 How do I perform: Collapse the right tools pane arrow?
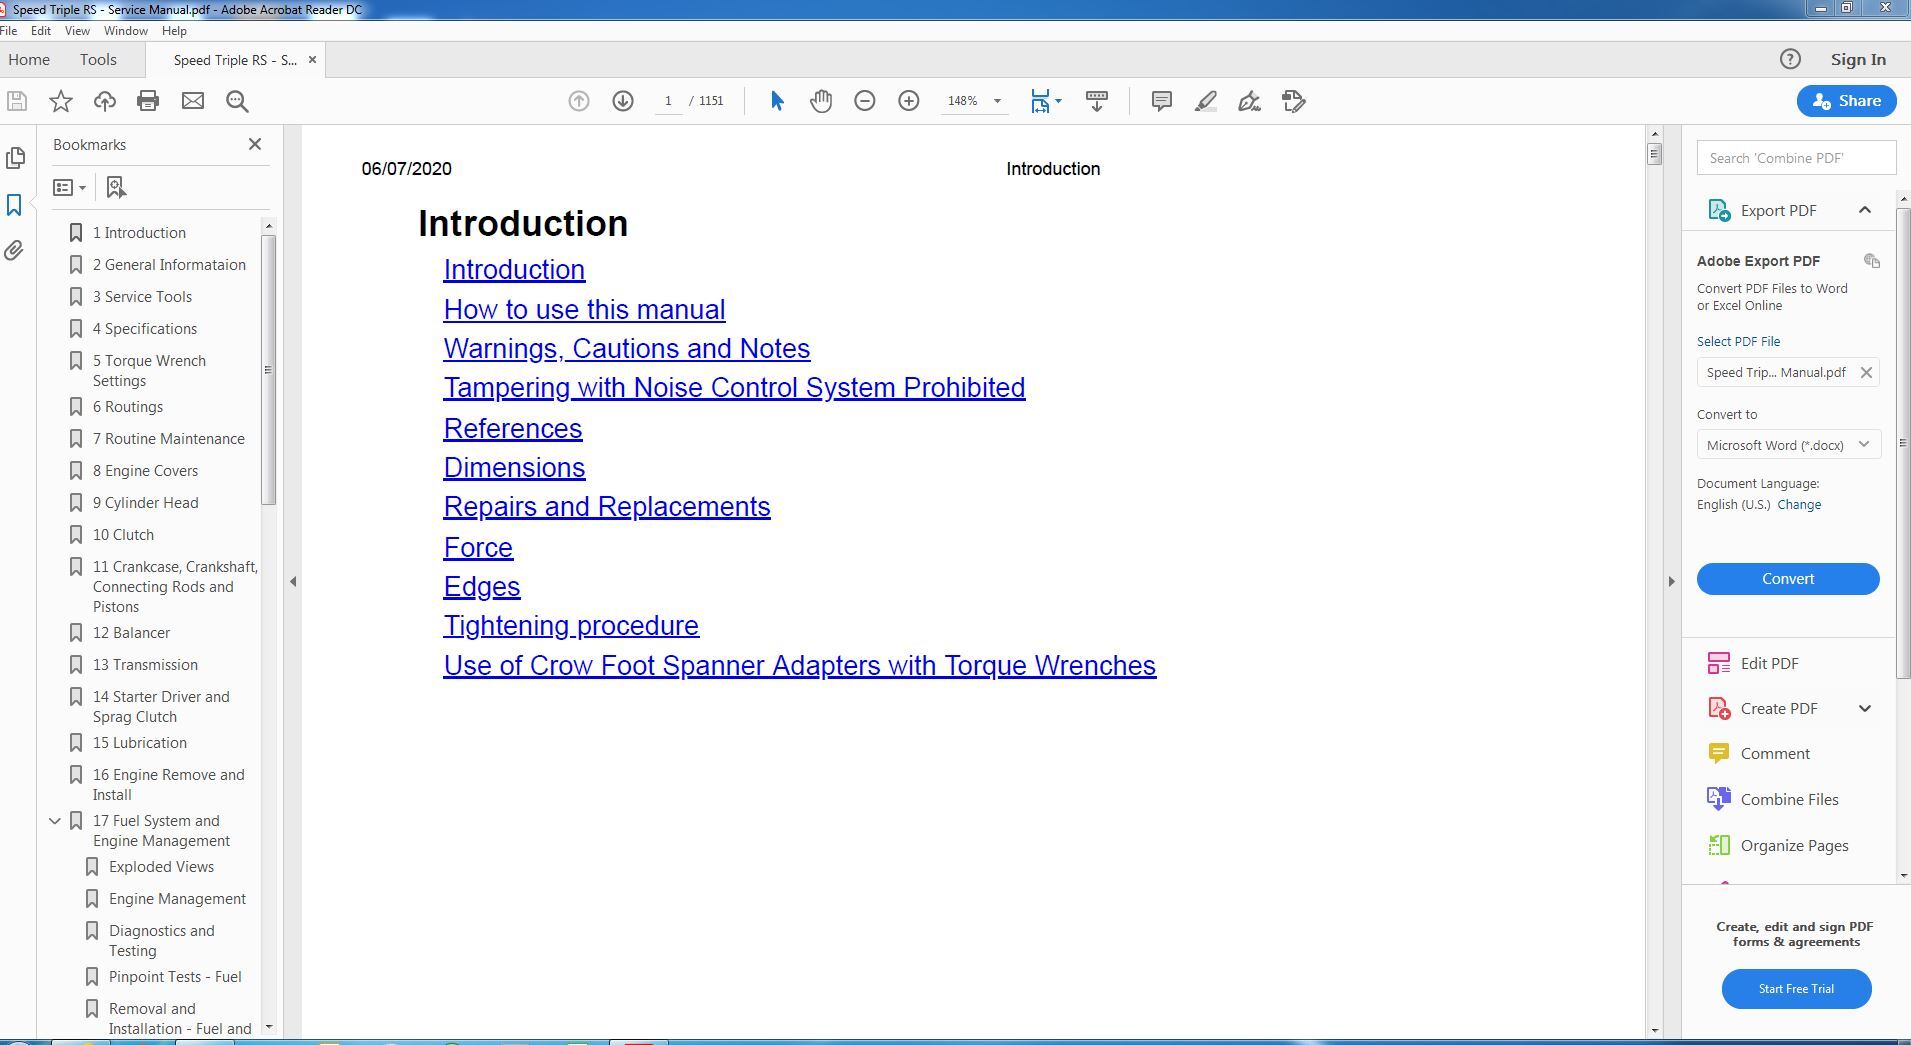[x=1671, y=581]
